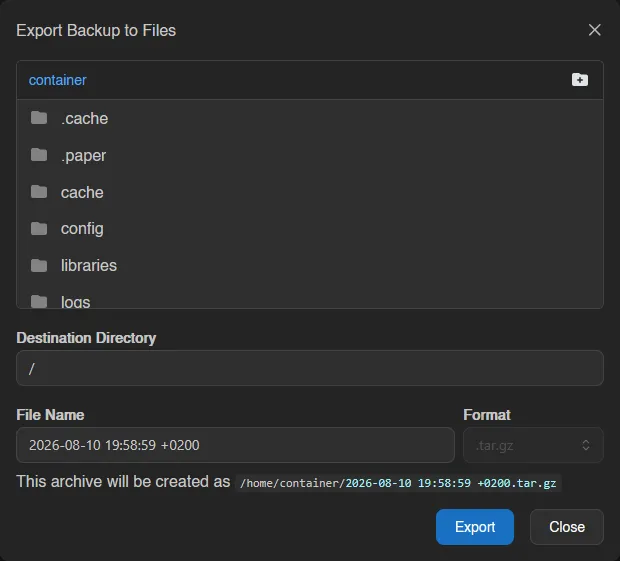Open the config folder
This screenshot has width=620, height=561.
coord(310,229)
